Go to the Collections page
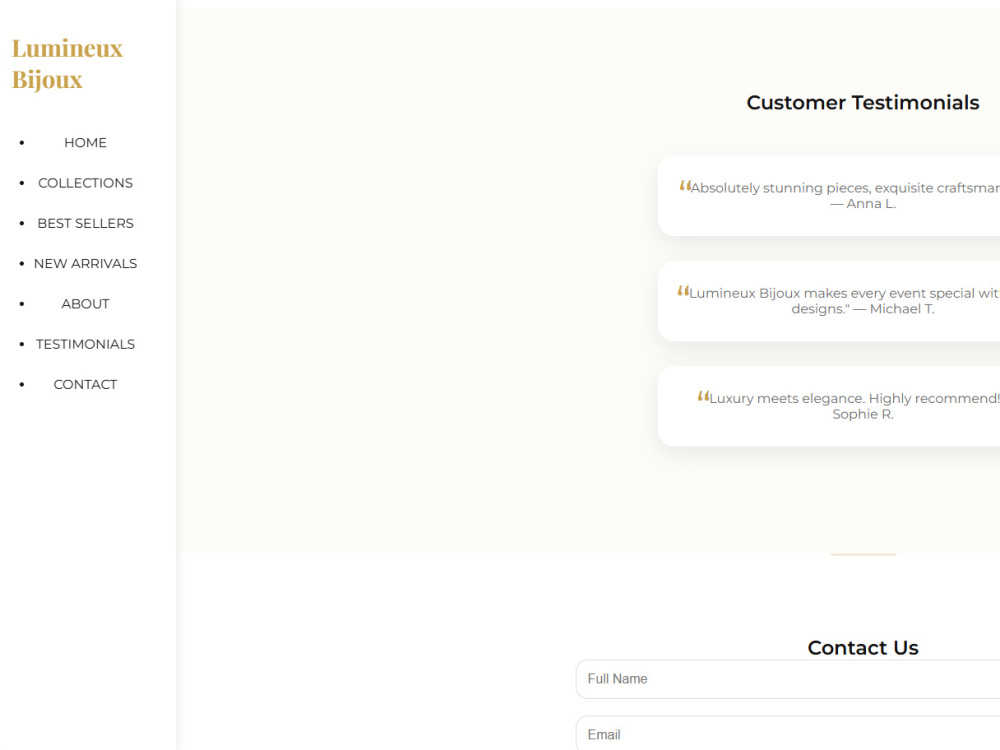 [85, 183]
